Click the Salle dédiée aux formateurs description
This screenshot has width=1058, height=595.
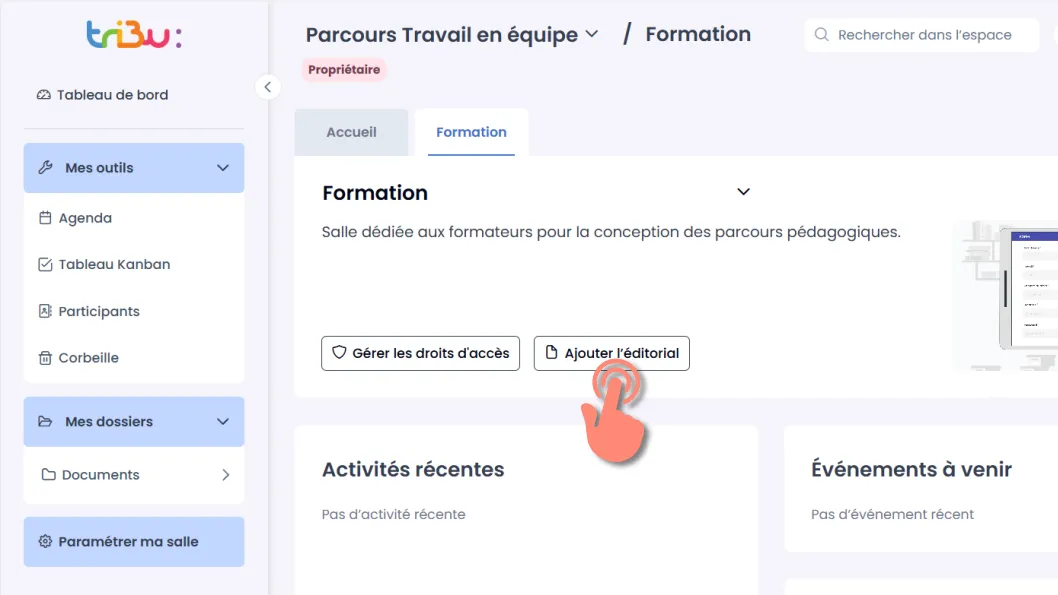point(611,232)
